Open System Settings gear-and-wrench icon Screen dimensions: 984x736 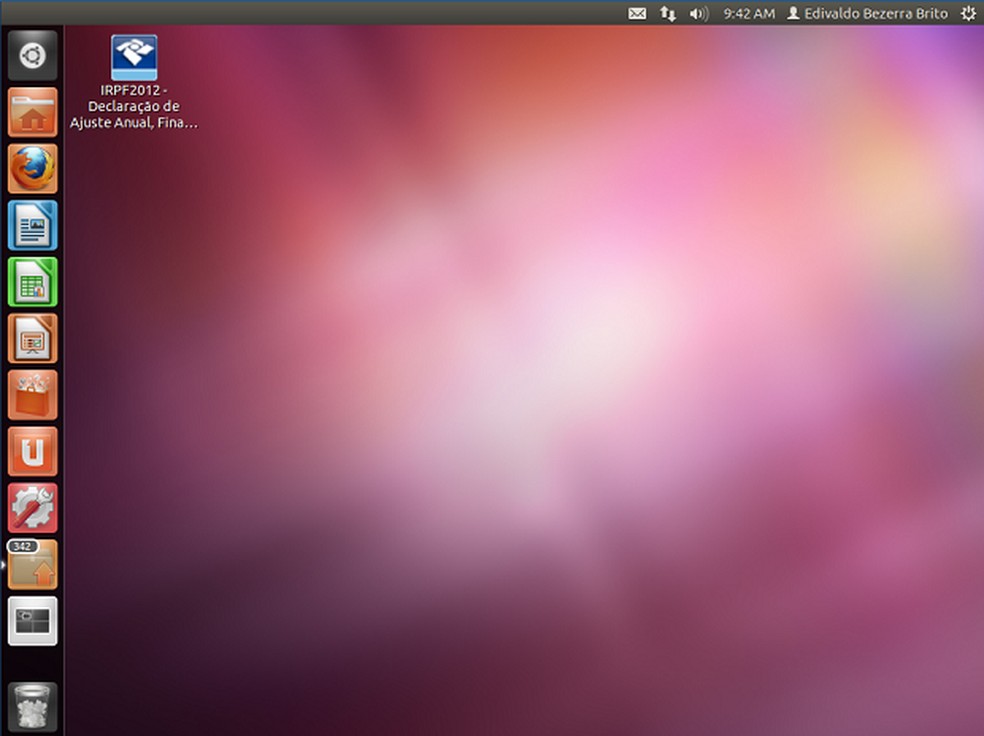pos(33,508)
